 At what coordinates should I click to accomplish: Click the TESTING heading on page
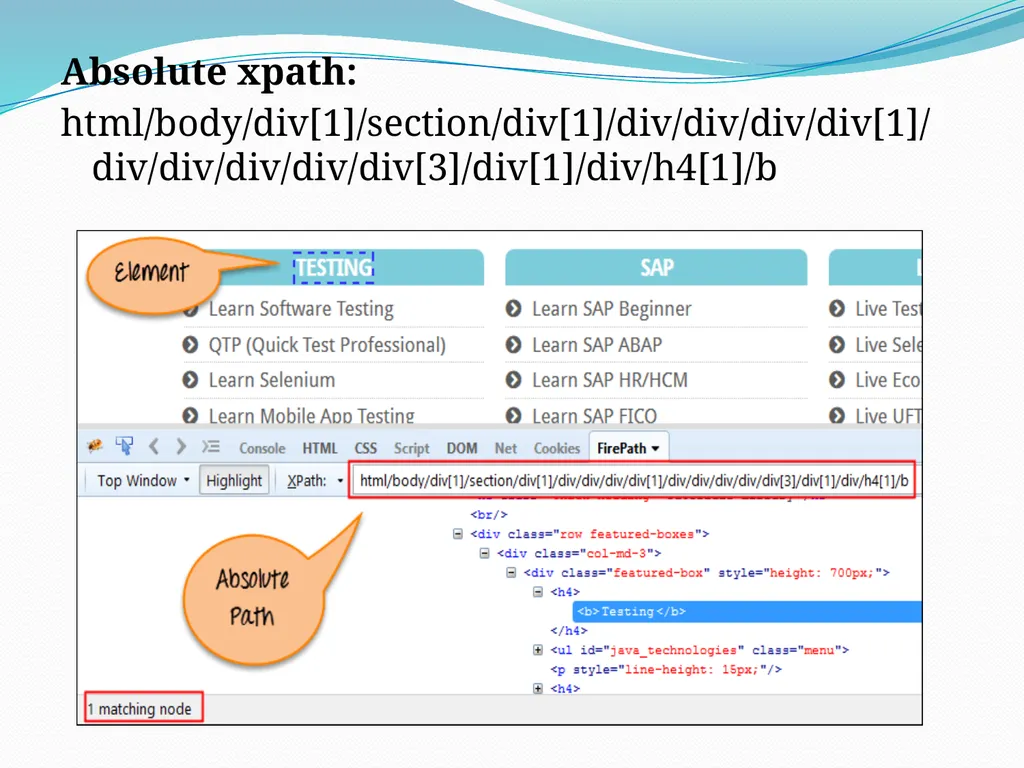(334, 268)
